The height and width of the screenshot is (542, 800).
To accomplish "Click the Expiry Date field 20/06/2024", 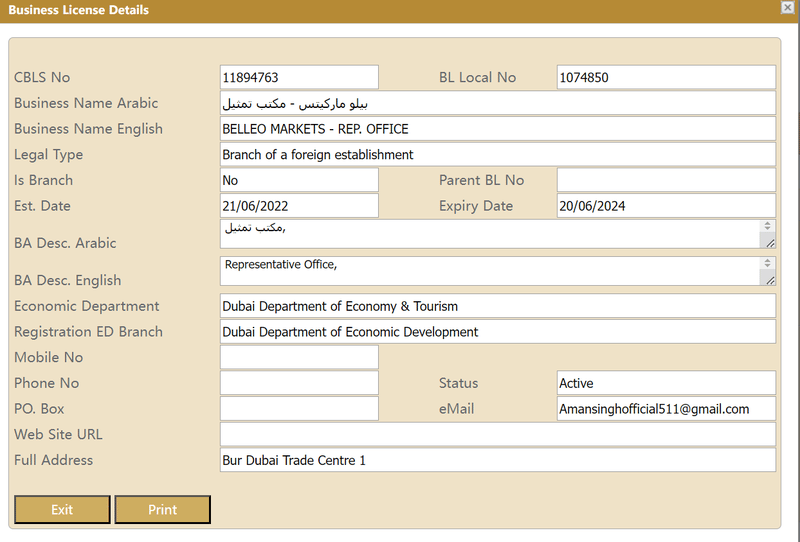I will [666, 206].
